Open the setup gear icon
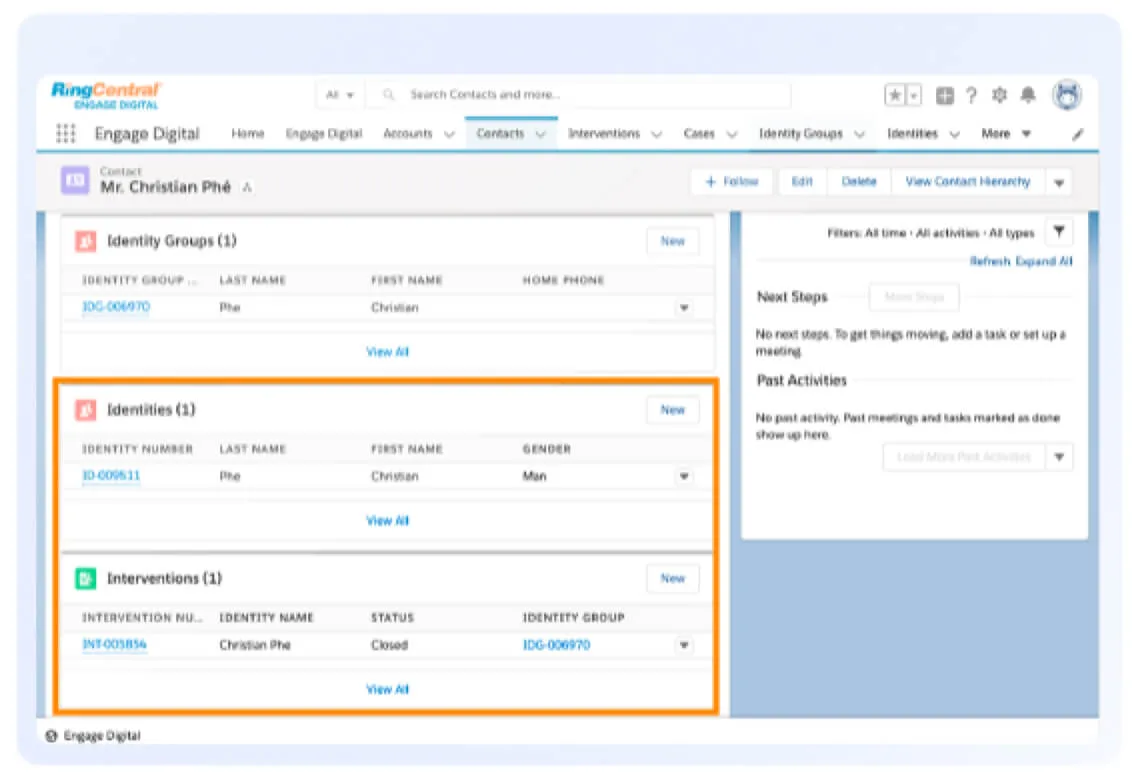The width and height of the screenshot is (1136, 772). point(999,95)
